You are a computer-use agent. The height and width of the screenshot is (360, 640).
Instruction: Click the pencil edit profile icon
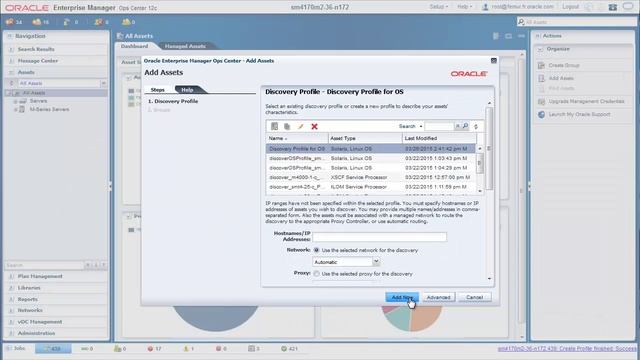[x=300, y=127]
